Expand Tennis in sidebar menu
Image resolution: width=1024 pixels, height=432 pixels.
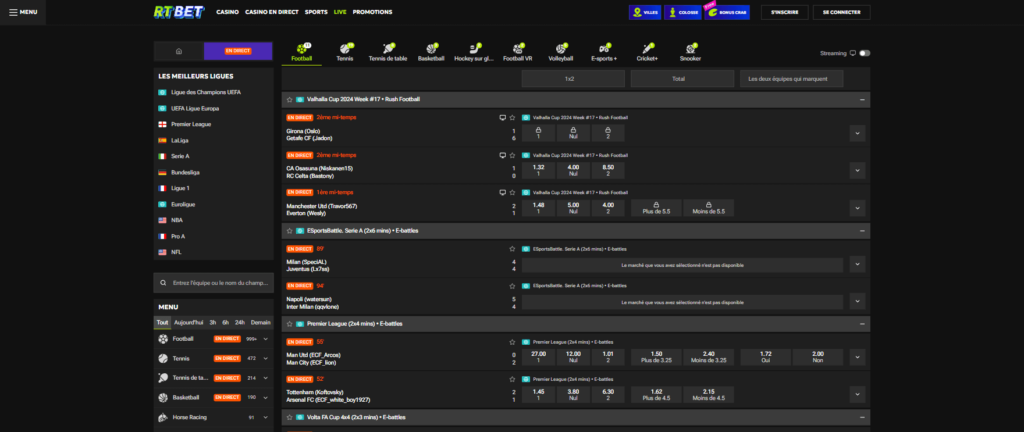(266, 358)
